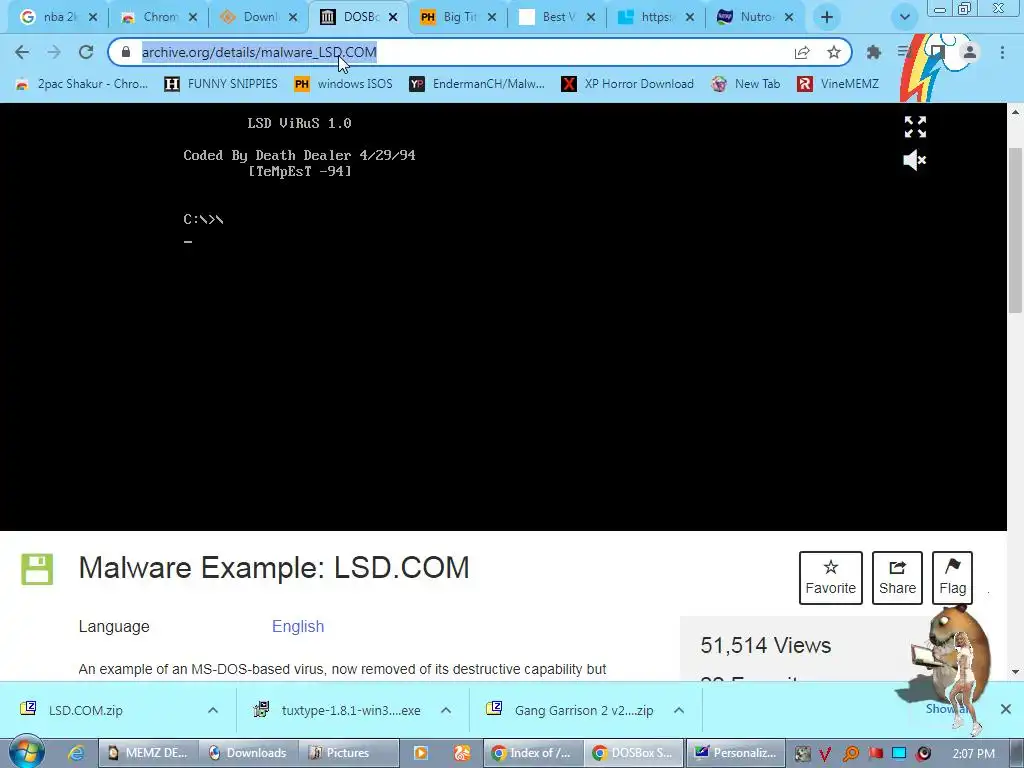
Task: Click the Favorite button
Action: click(830, 577)
